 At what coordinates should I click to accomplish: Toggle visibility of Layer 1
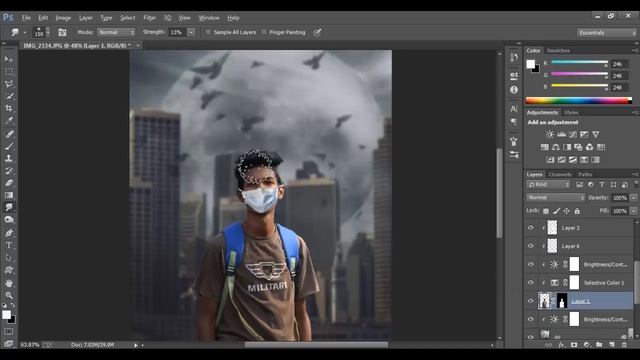(x=531, y=301)
